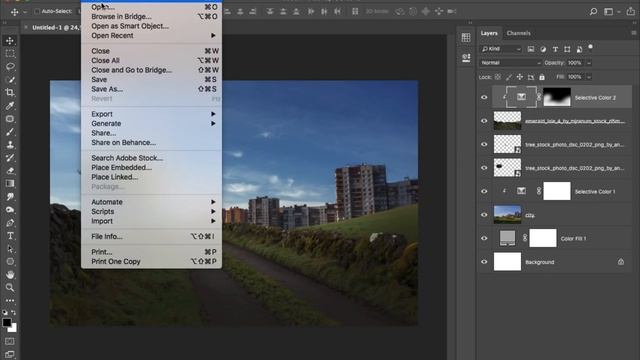Image resolution: width=640 pixels, height=360 pixels.
Task: Click the share icon at top right
Action: click(631, 11)
